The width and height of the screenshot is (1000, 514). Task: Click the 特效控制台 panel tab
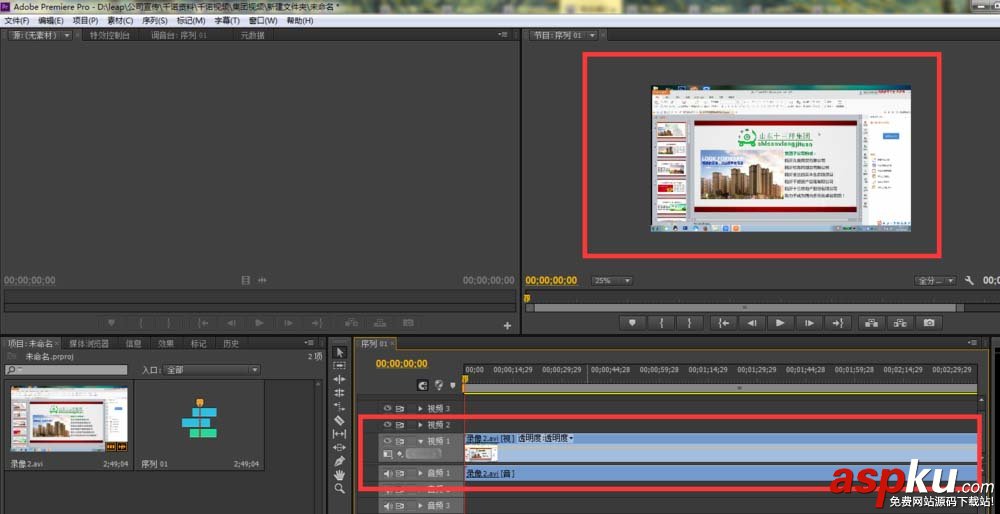(109, 36)
